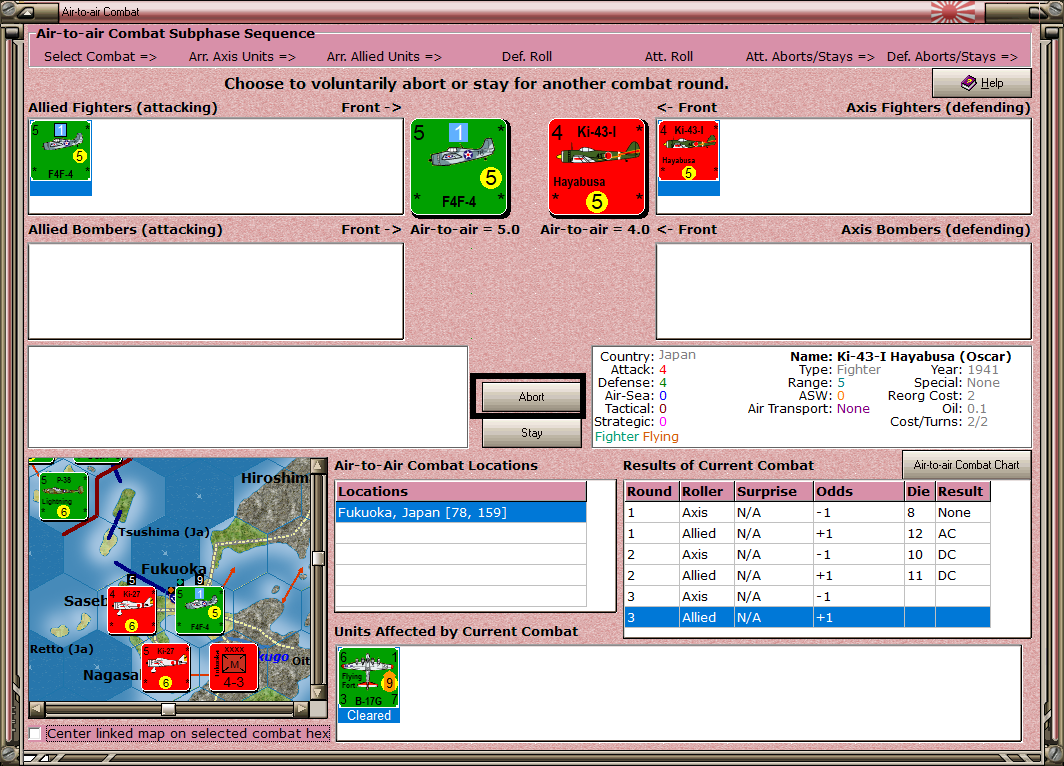Click the AC result for round 1 Allied
The height and width of the screenshot is (766, 1064).
947,533
